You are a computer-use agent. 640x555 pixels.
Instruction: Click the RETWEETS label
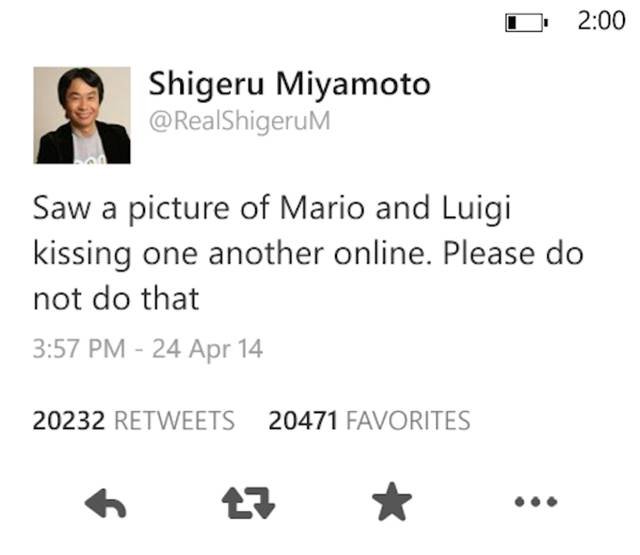click(175, 421)
